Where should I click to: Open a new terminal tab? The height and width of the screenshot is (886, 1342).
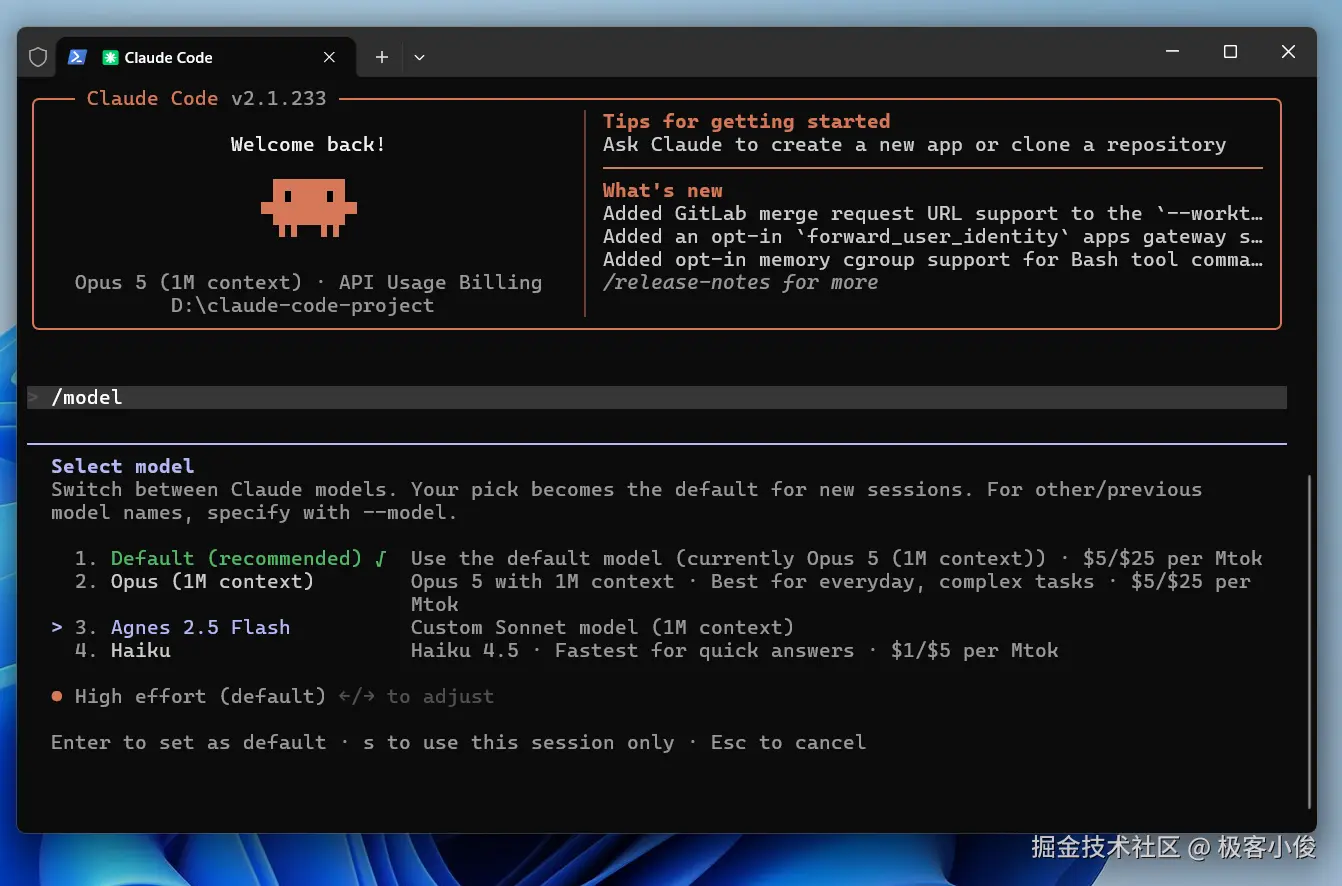(381, 57)
